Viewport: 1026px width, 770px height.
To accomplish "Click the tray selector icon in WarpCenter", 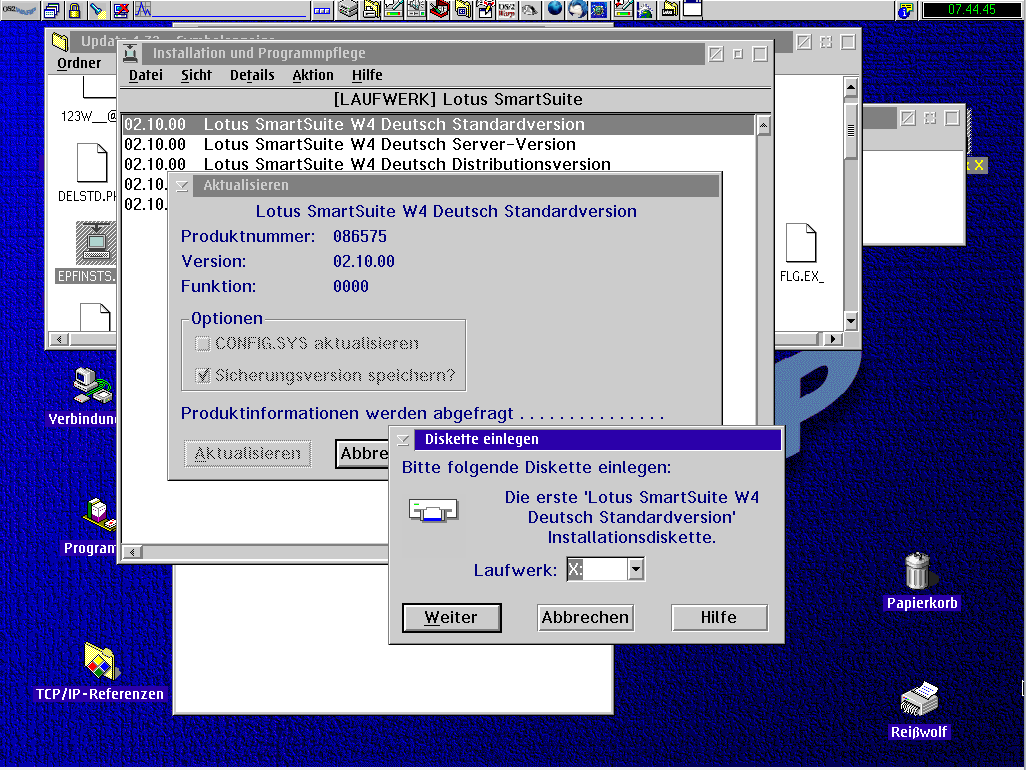I will click(322, 10).
